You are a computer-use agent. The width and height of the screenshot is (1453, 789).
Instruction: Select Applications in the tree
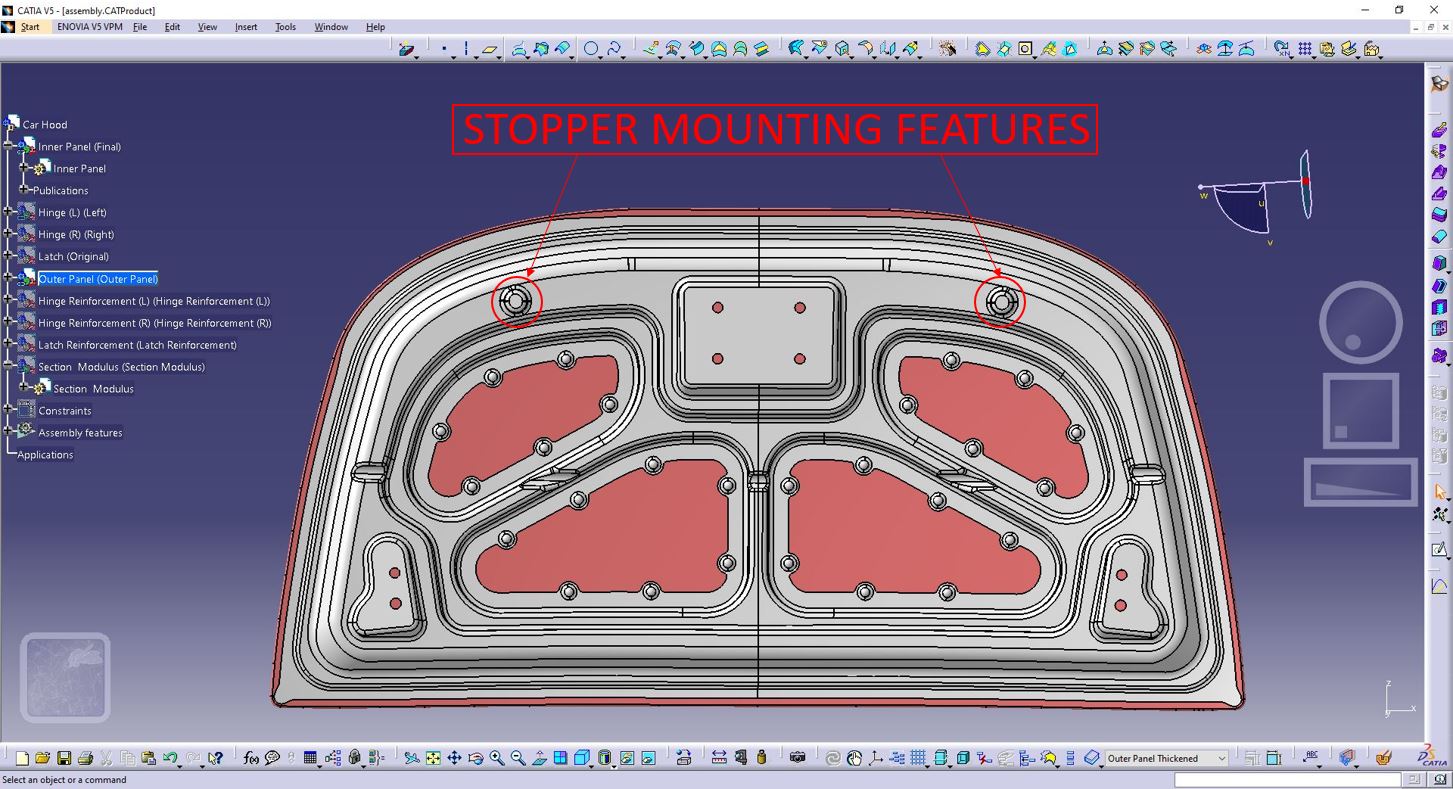[45, 455]
